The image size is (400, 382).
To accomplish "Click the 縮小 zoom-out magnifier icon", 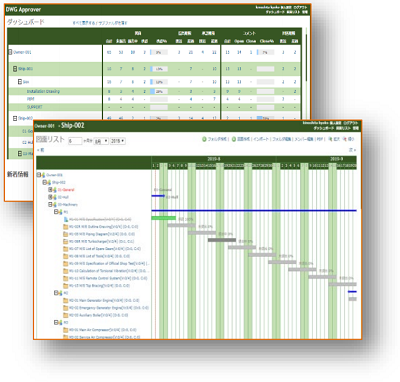I will tap(344, 139).
